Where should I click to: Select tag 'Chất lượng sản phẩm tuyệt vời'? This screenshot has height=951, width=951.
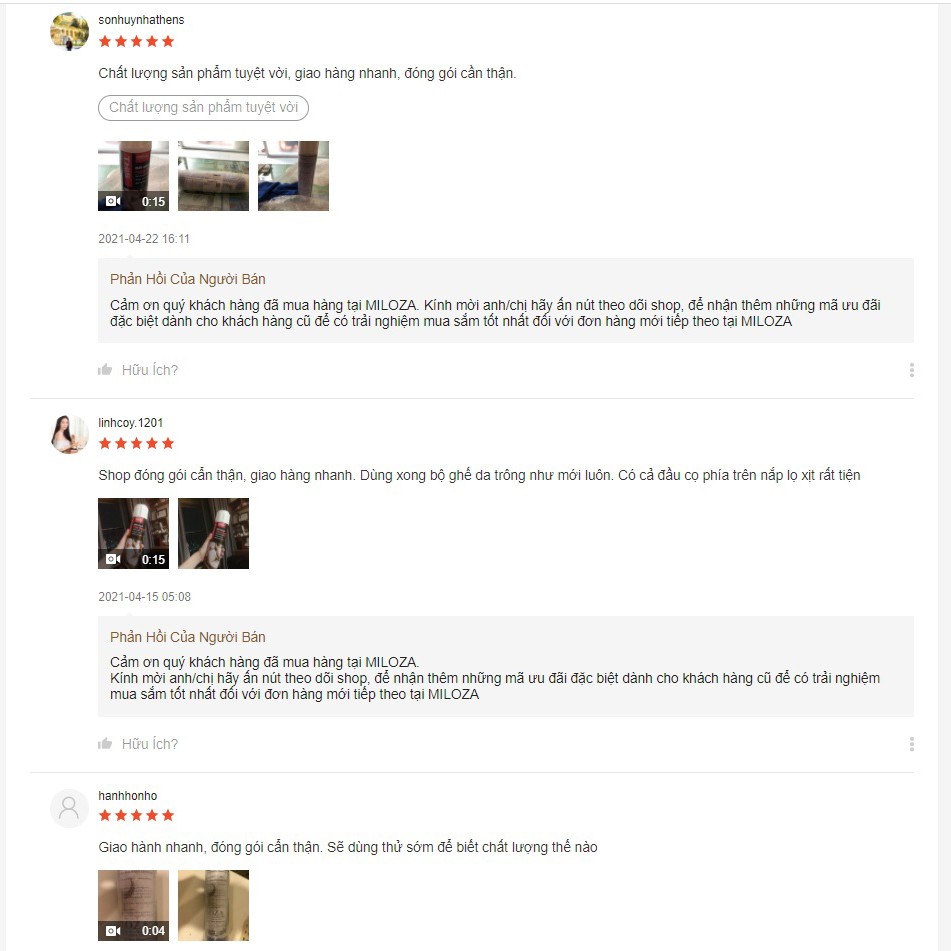tap(203, 107)
